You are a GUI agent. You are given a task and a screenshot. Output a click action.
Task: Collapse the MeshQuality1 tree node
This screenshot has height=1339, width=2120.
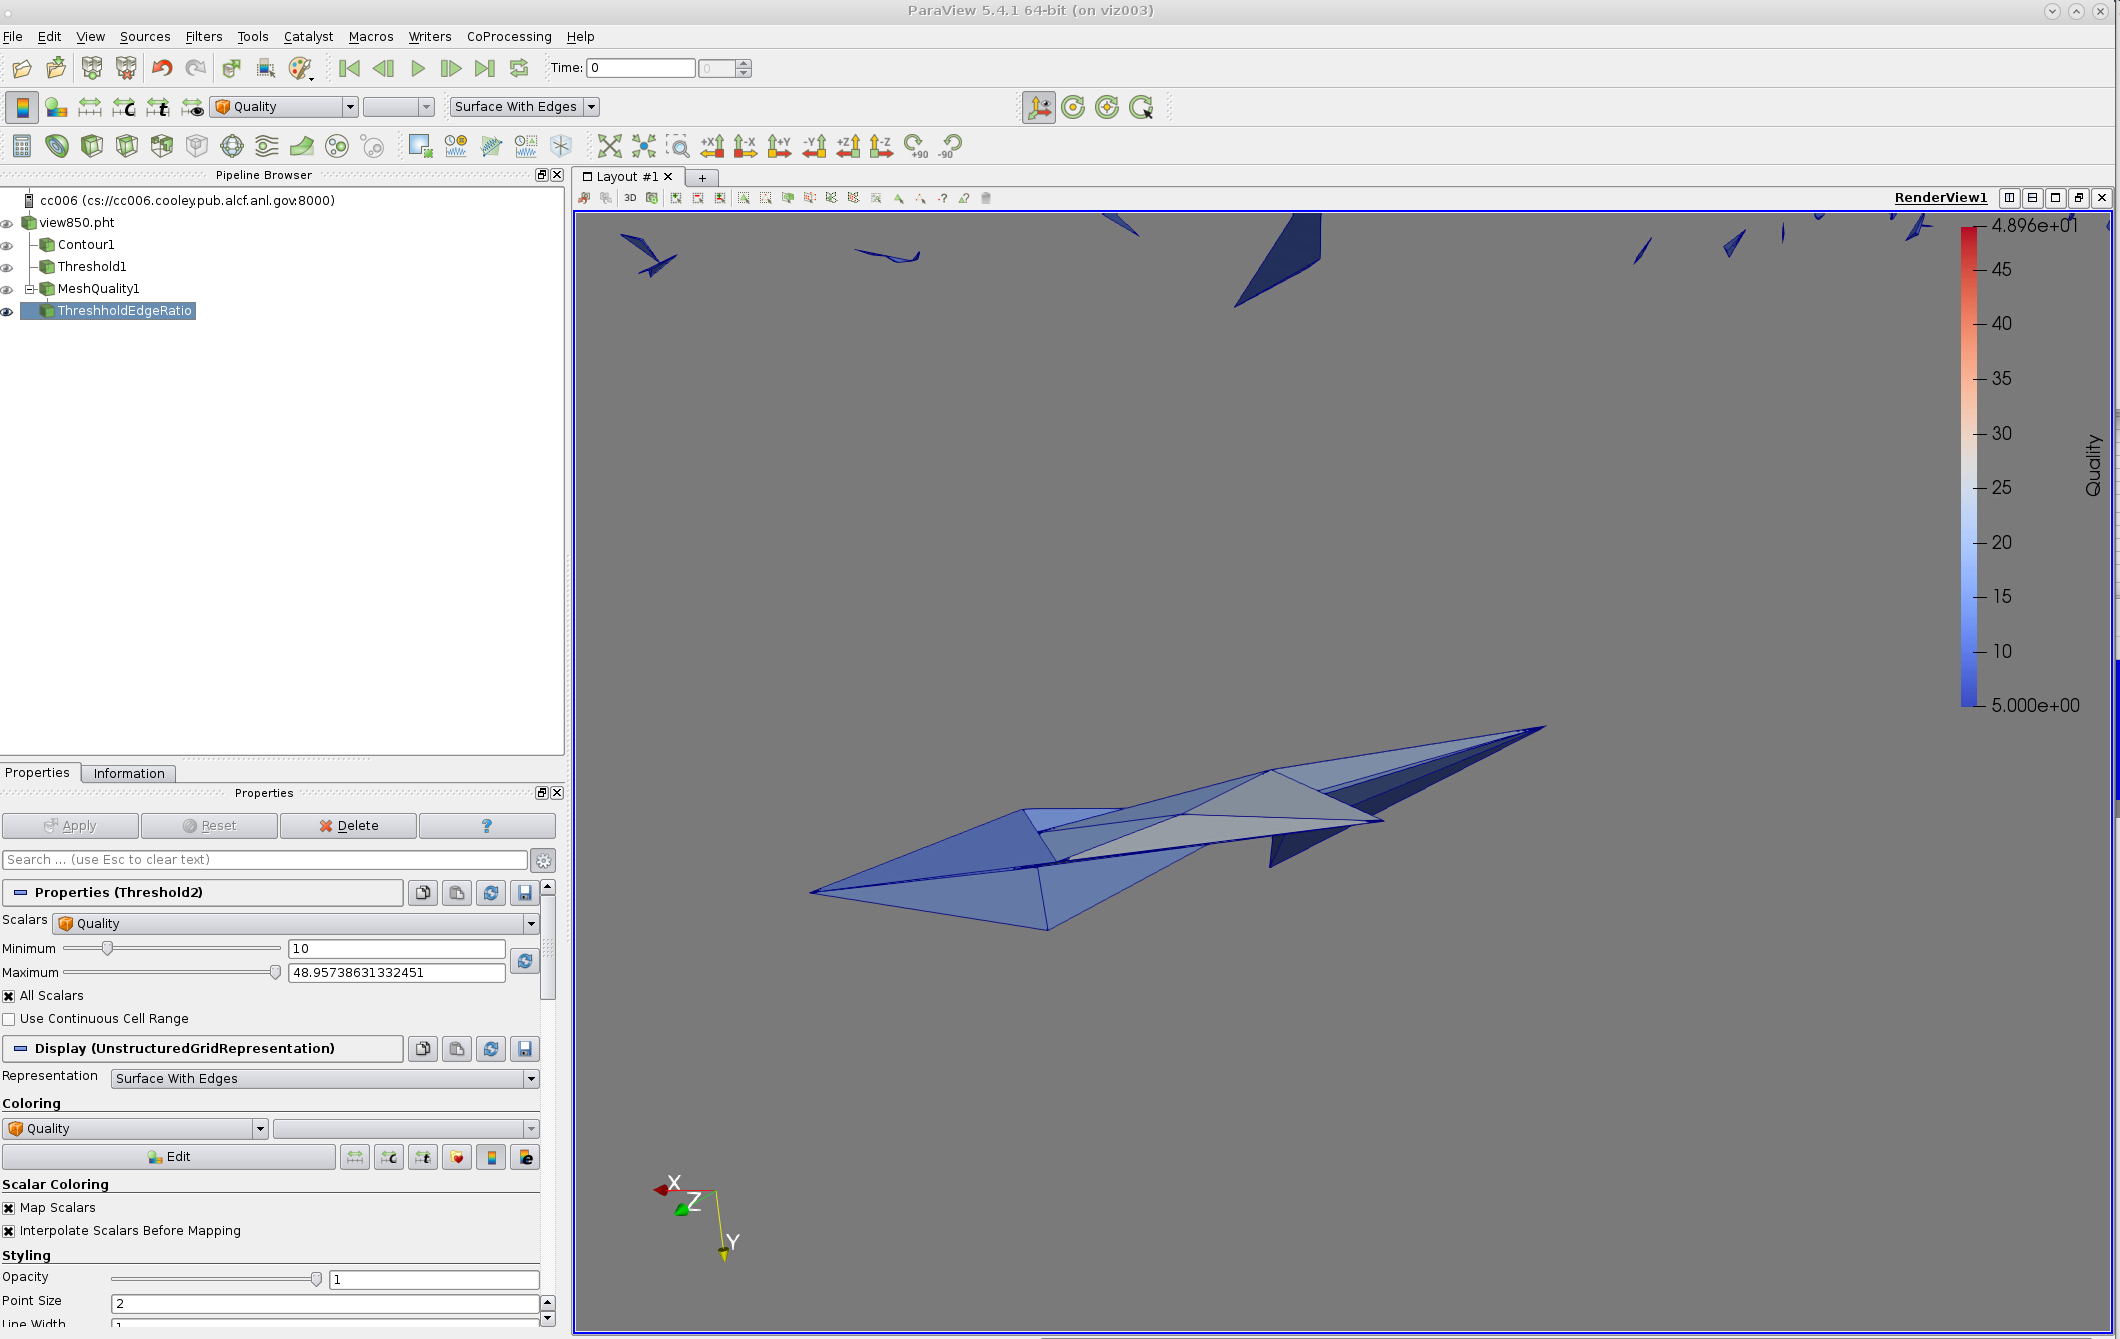pos(30,289)
